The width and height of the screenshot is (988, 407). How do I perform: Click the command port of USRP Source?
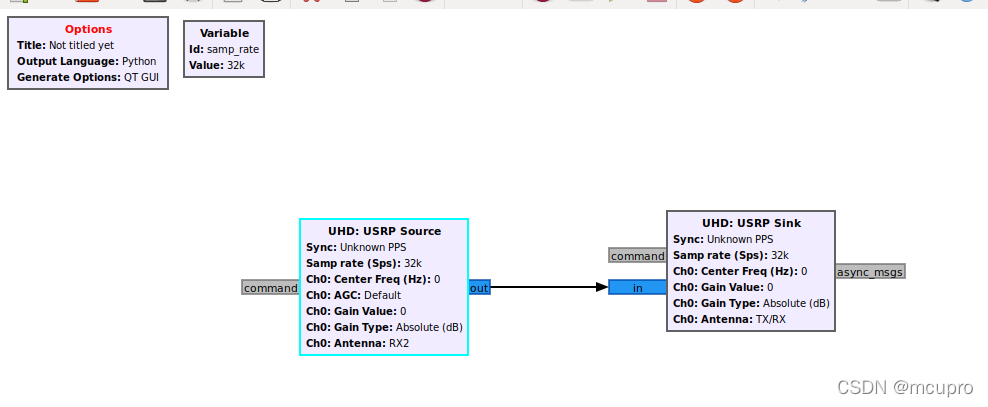[x=270, y=288]
